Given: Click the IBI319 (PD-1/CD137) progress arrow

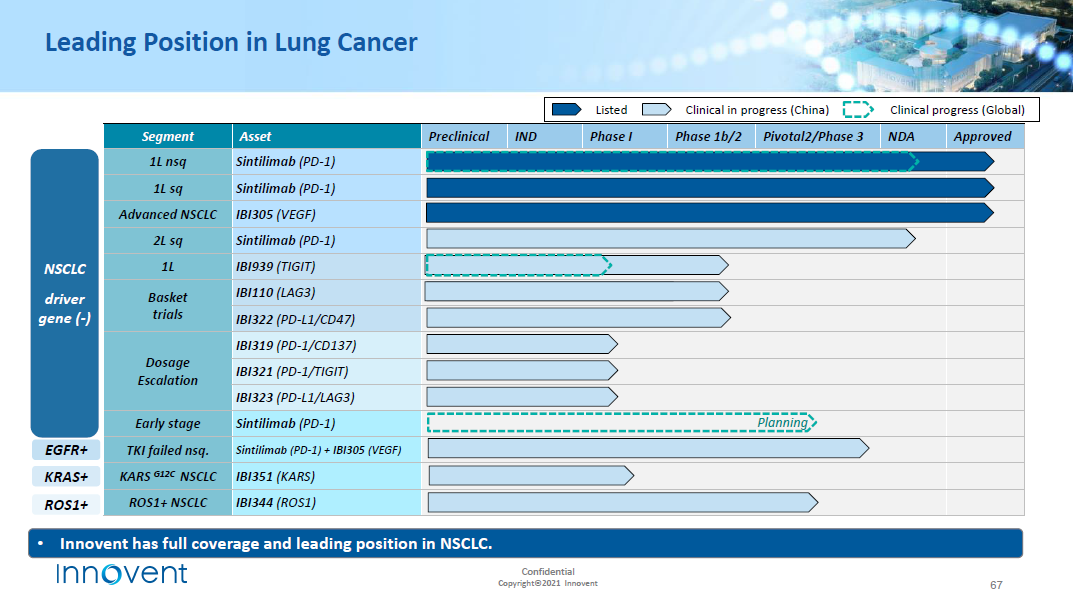Looking at the screenshot, I should click(x=522, y=344).
